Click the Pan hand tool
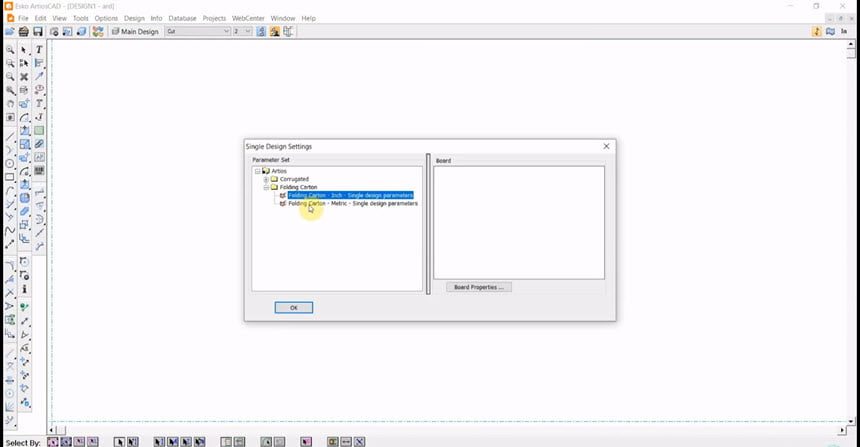 click(x=10, y=104)
